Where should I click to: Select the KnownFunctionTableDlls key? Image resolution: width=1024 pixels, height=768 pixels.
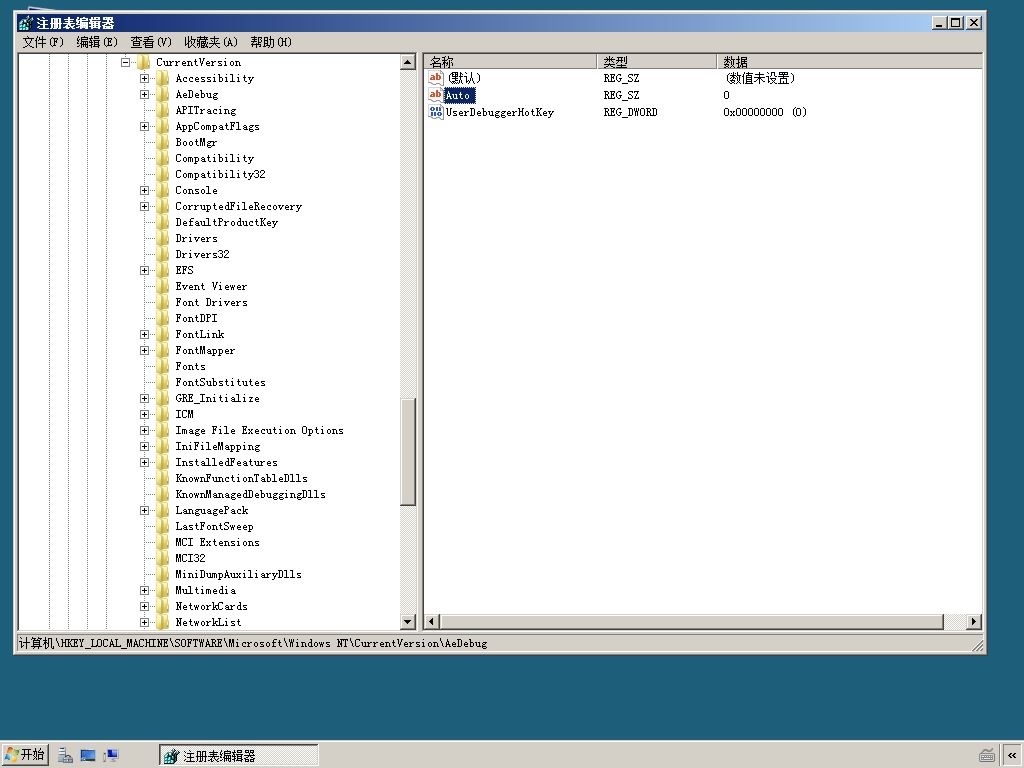tap(241, 479)
